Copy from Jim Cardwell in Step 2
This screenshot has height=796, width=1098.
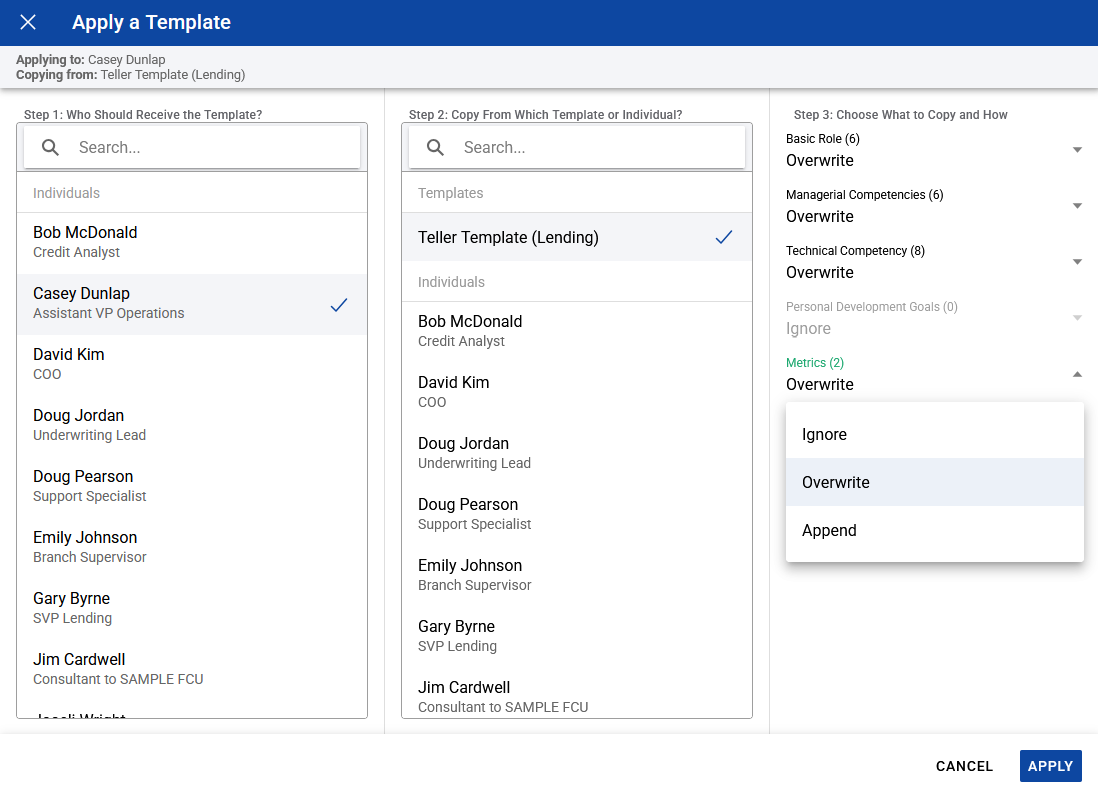pyautogui.click(x=577, y=693)
